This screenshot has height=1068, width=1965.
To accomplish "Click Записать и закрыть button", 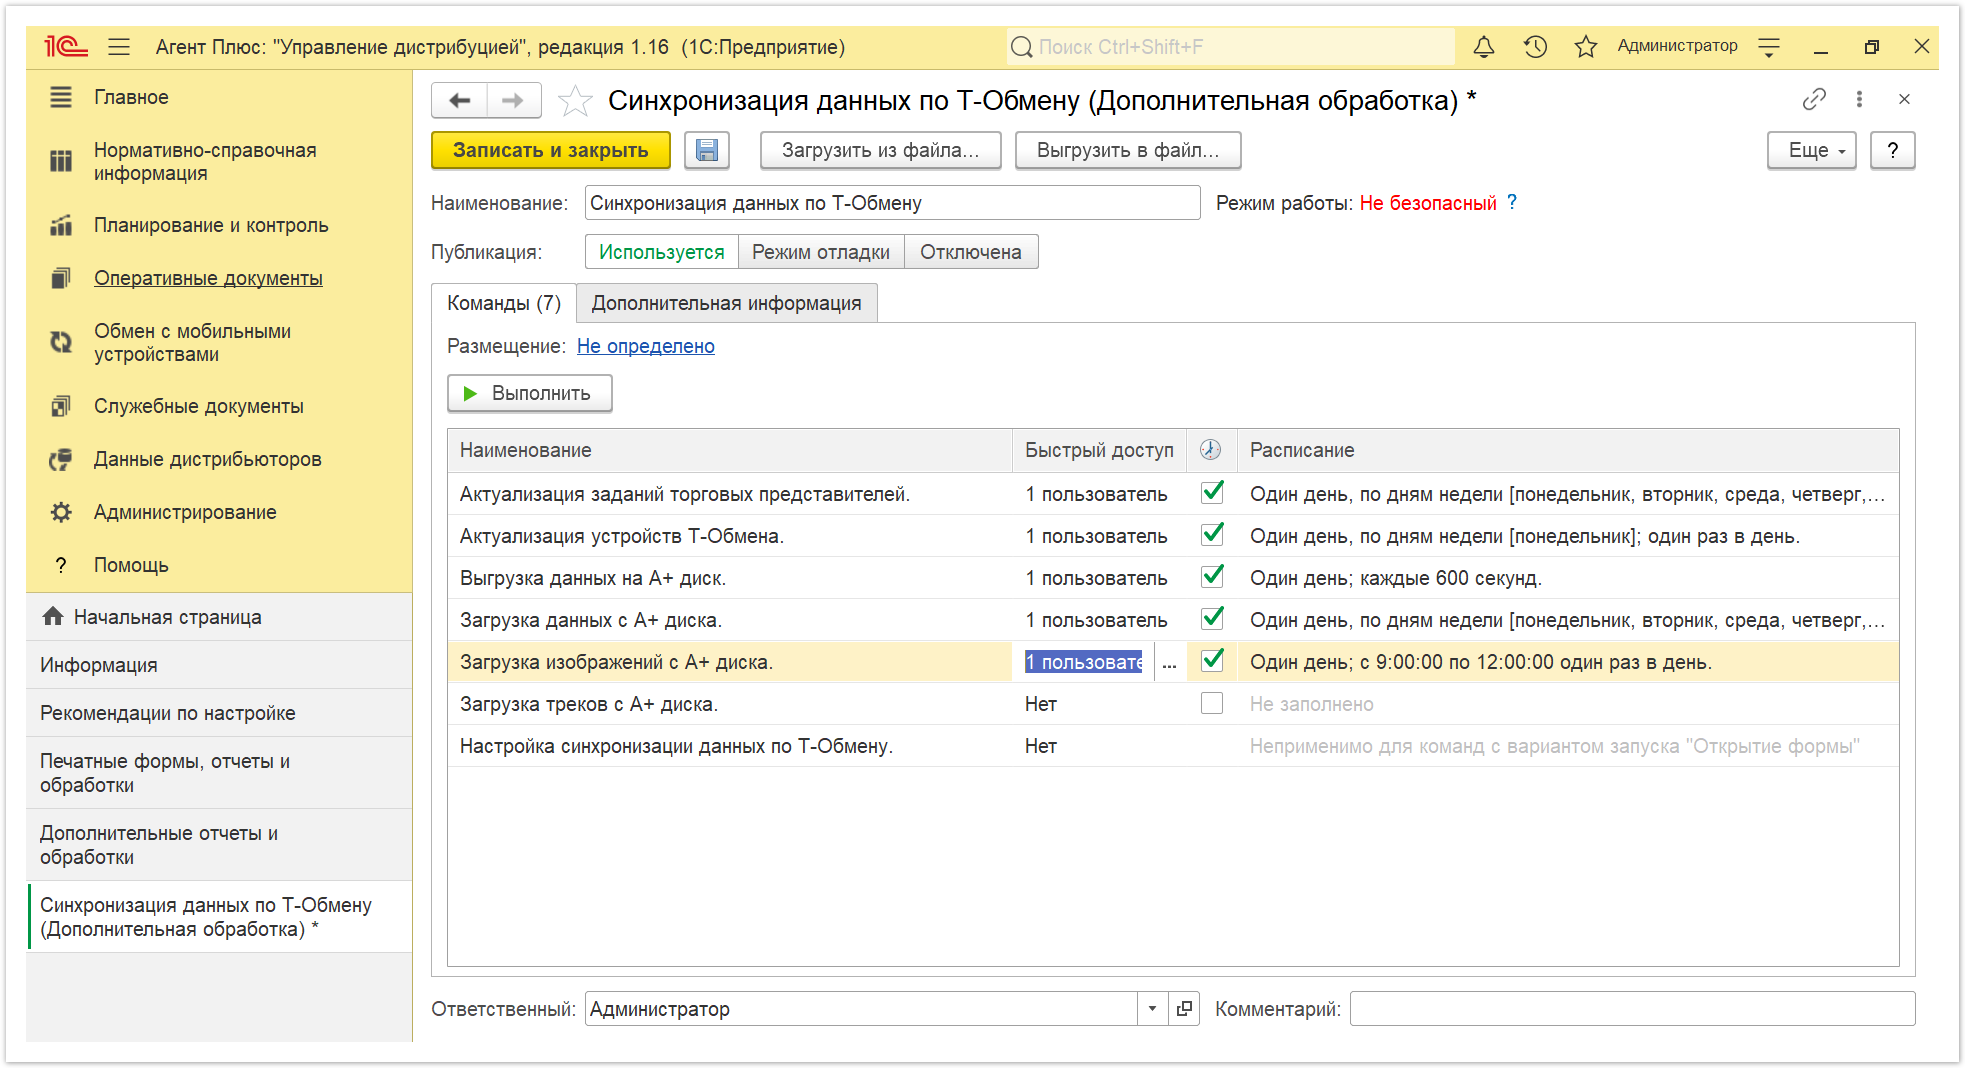I will [x=550, y=150].
